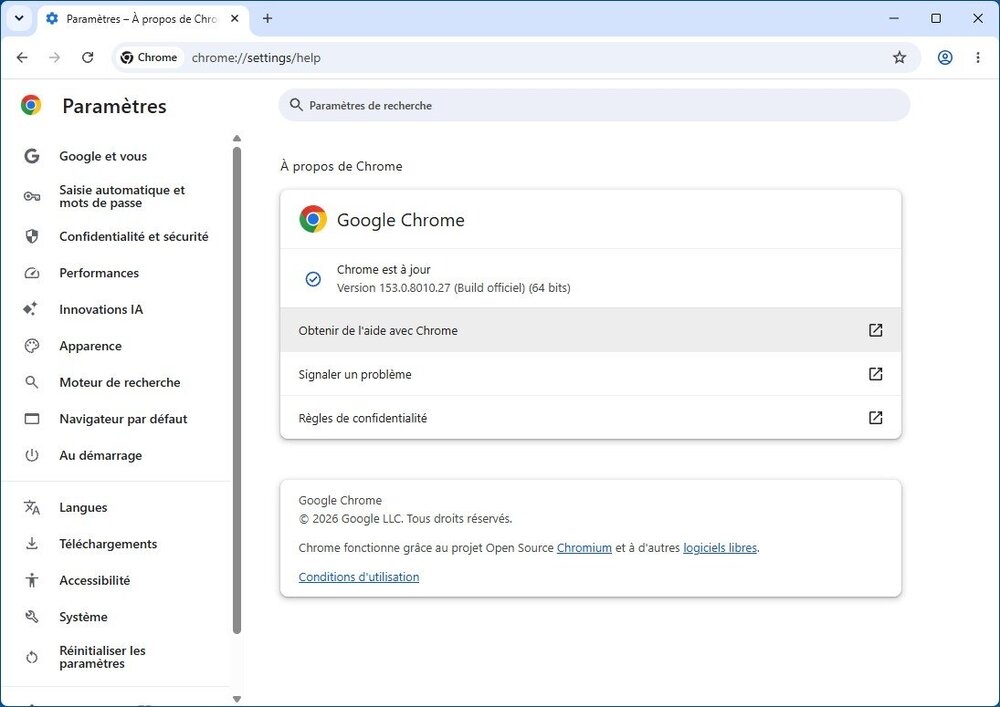Click the speedometer Performances icon
This screenshot has width=1000, height=707.
pos(32,273)
